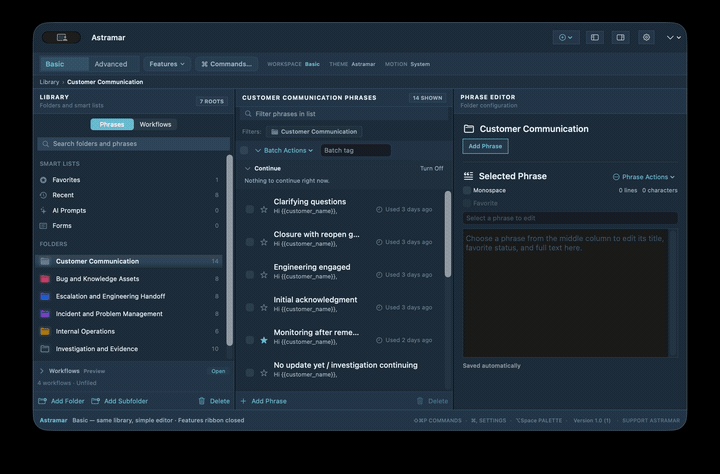Click the clock icon on Engineering engaged row

tap(379, 275)
